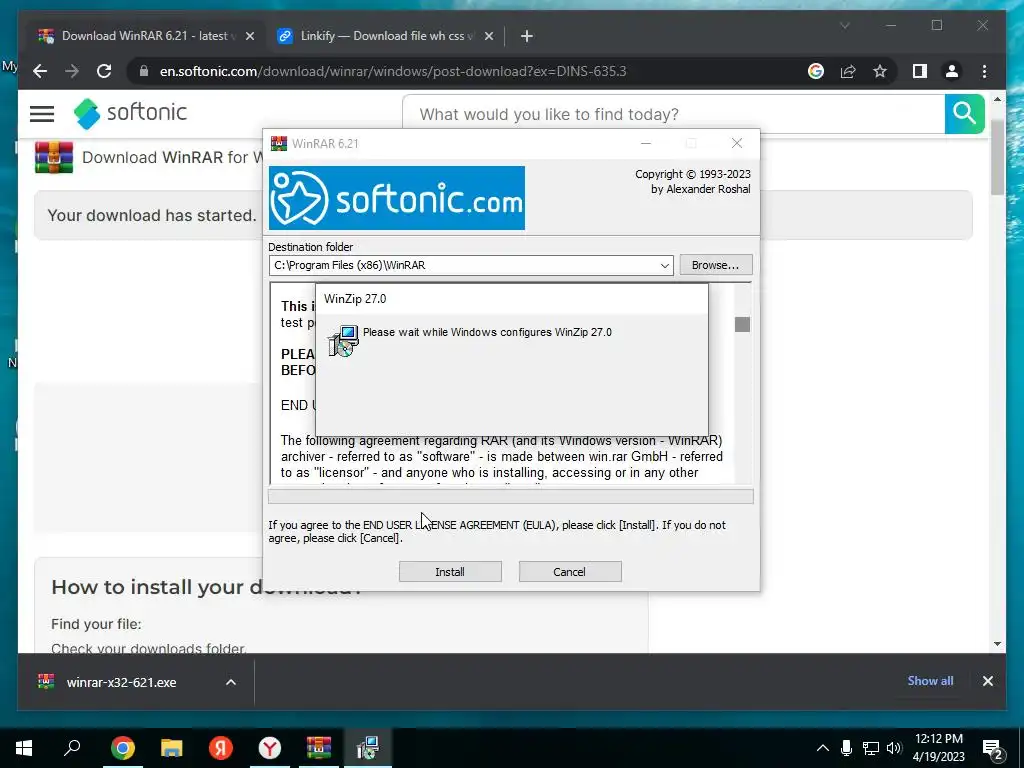Image resolution: width=1024 pixels, height=768 pixels.
Task: Open the Chrome profile icon
Action: click(952, 71)
